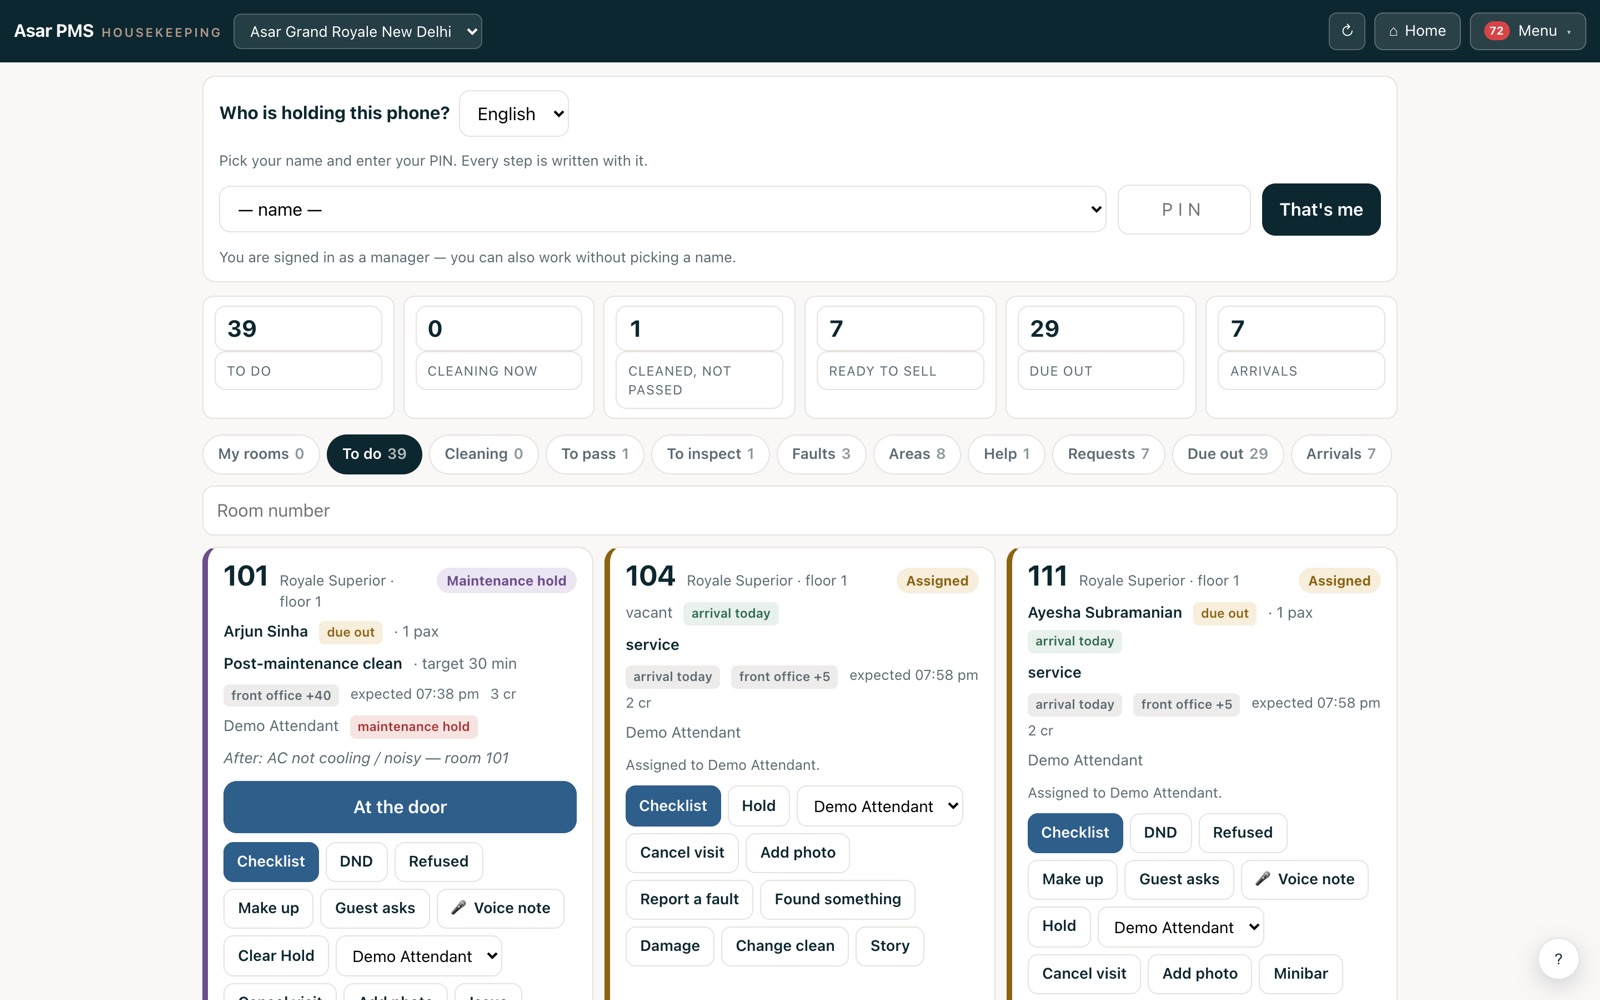The image size is (1600, 1000).
Task: Mark room 101 as Refused
Action: [438, 862]
